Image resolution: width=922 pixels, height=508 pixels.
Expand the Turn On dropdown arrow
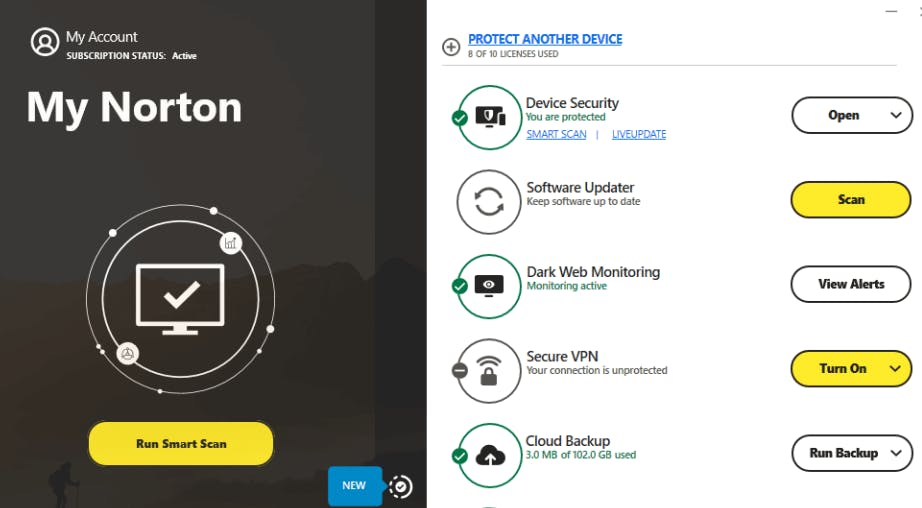tap(895, 369)
